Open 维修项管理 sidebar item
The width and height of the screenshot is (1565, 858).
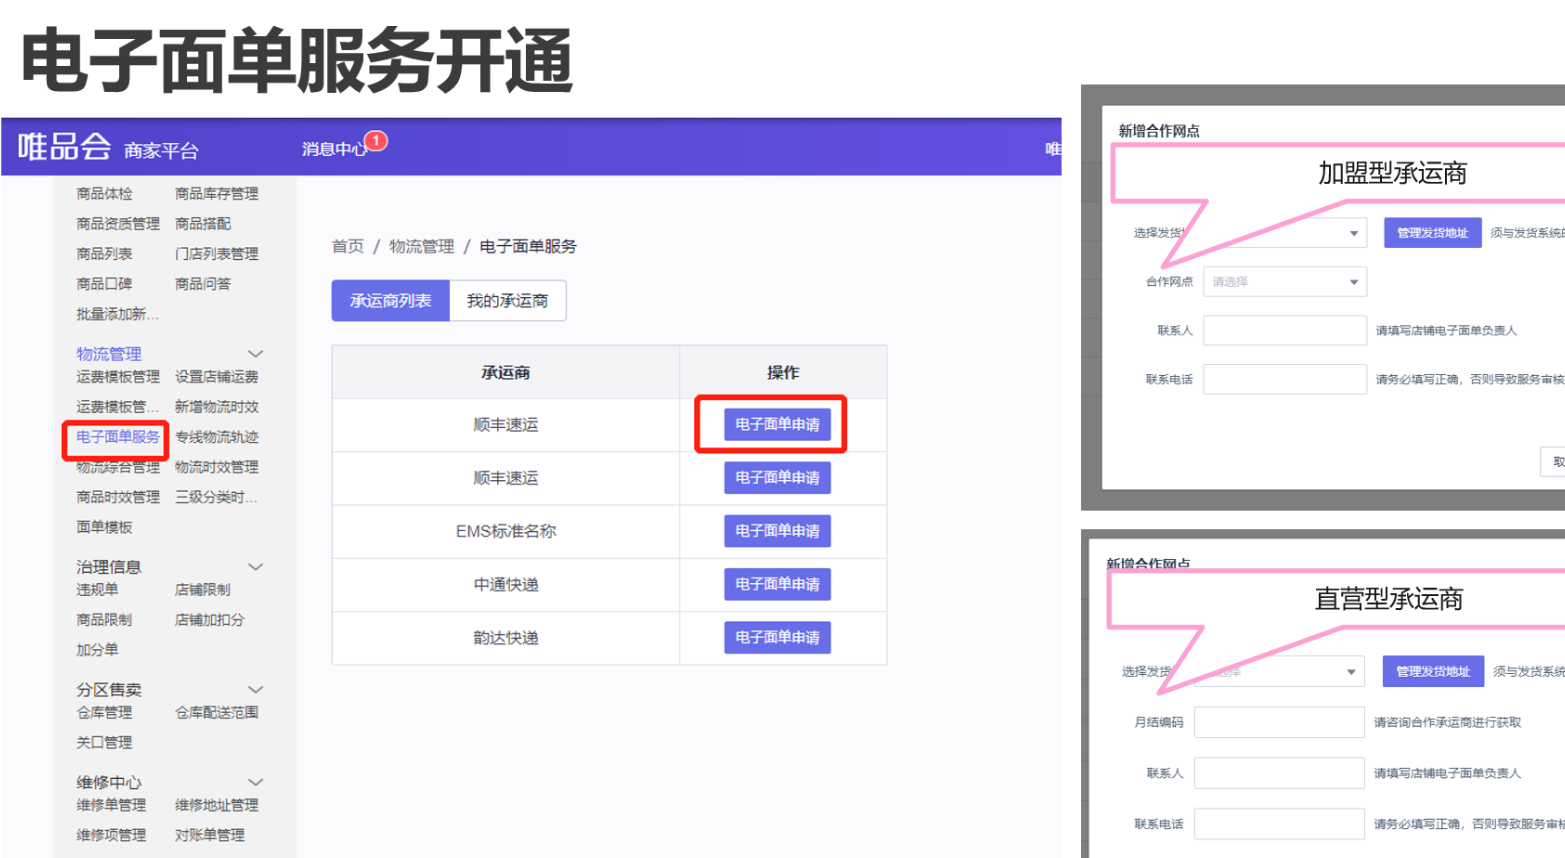pos(111,835)
